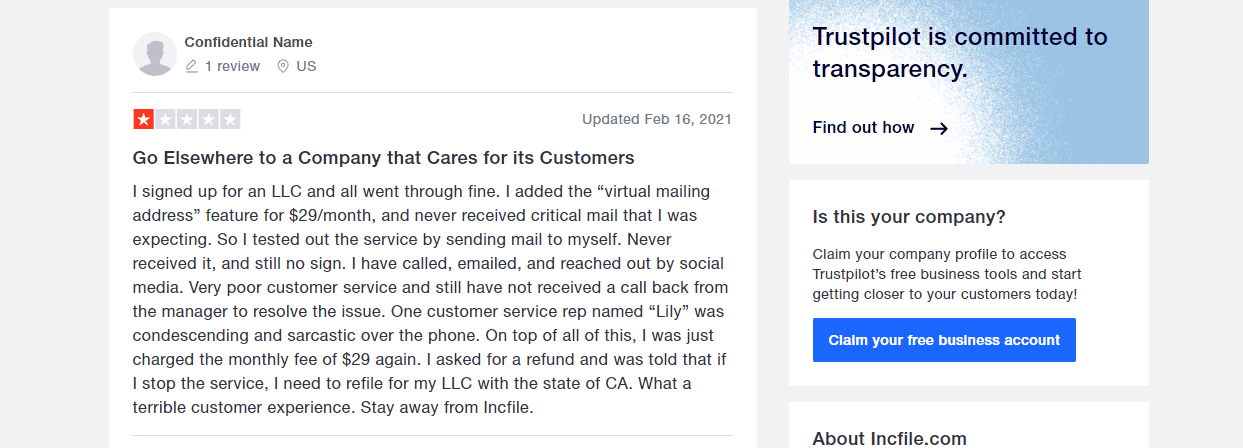The height and width of the screenshot is (448, 1243).
Task: Click the fifth grey rating star
Action: (x=230, y=119)
